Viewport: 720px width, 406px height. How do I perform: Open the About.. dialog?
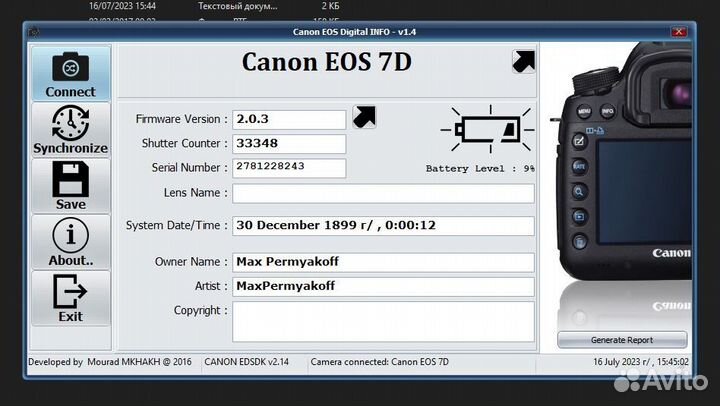click(71, 242)
